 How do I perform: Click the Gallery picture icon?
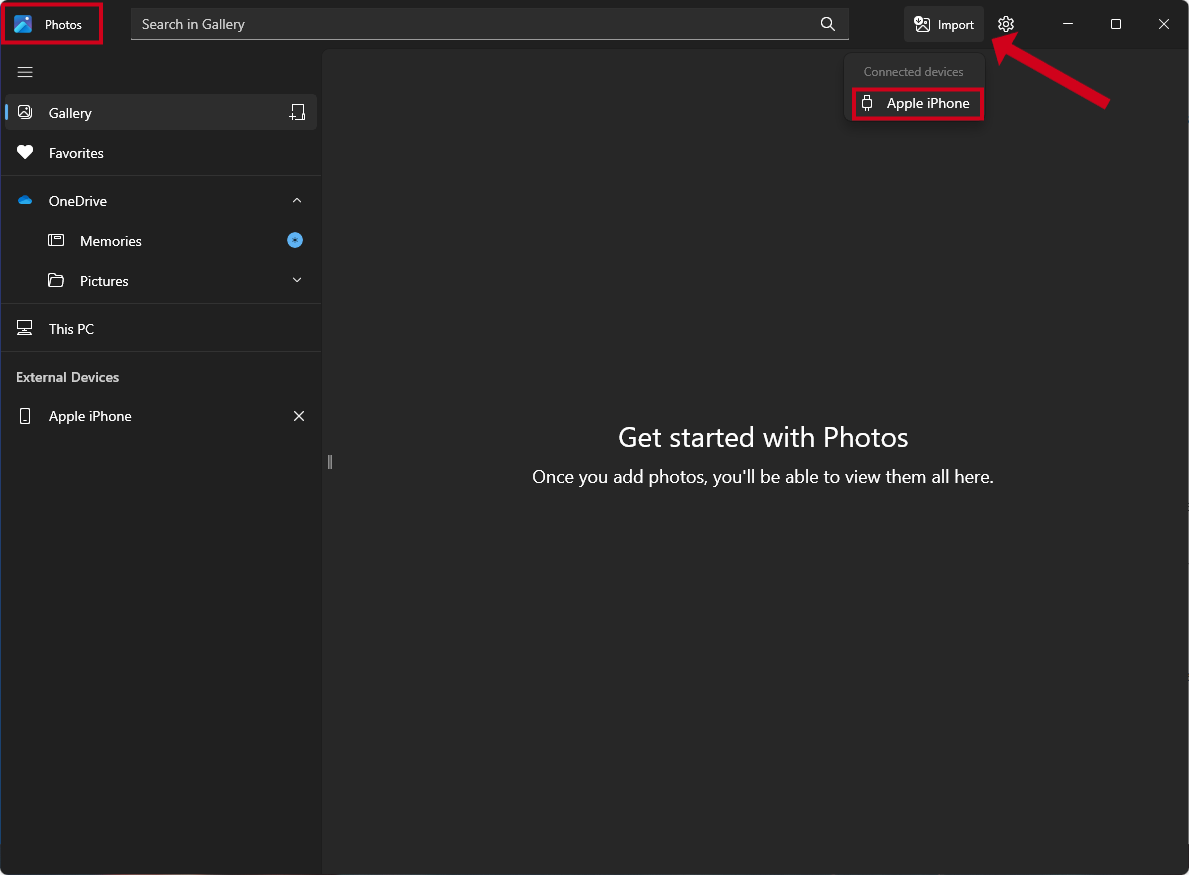click(x=25, y=112)
